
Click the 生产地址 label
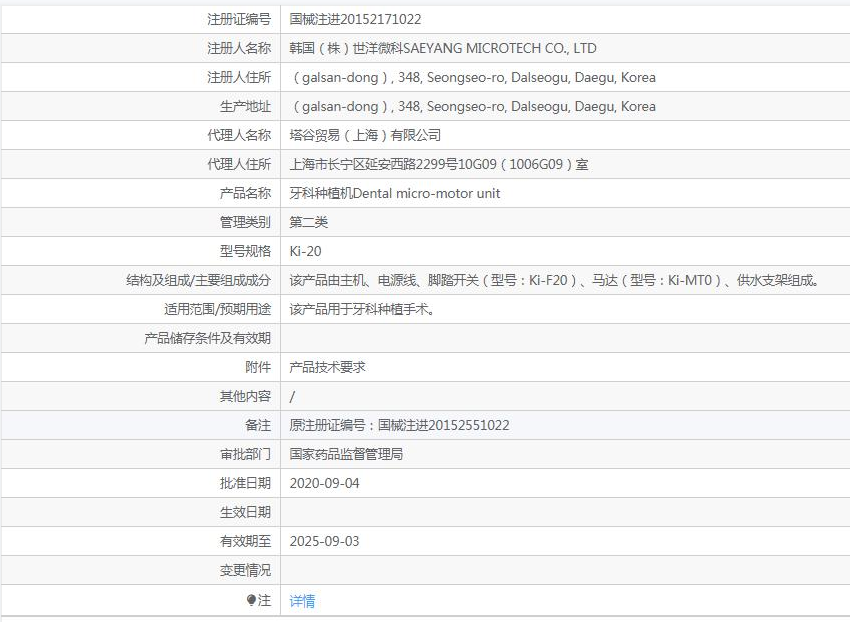245,106
